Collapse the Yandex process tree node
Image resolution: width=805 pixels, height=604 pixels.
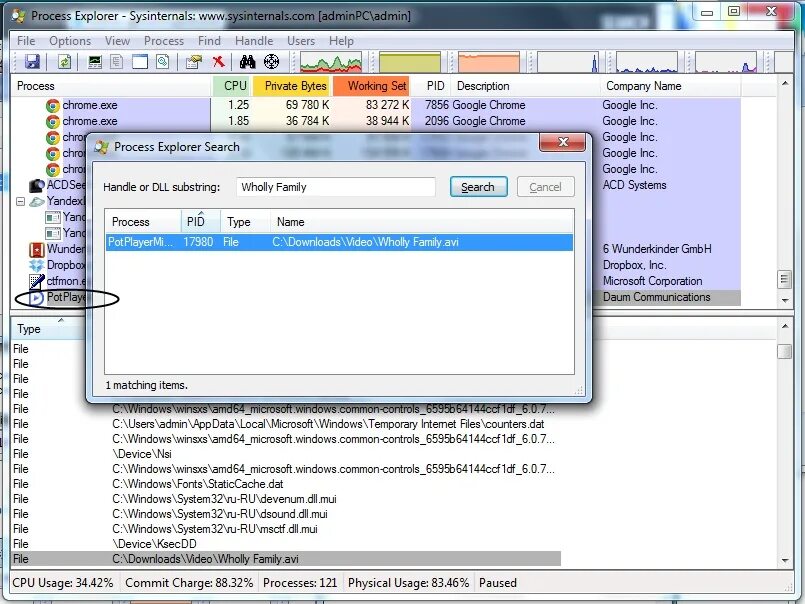tap(21, 201)
